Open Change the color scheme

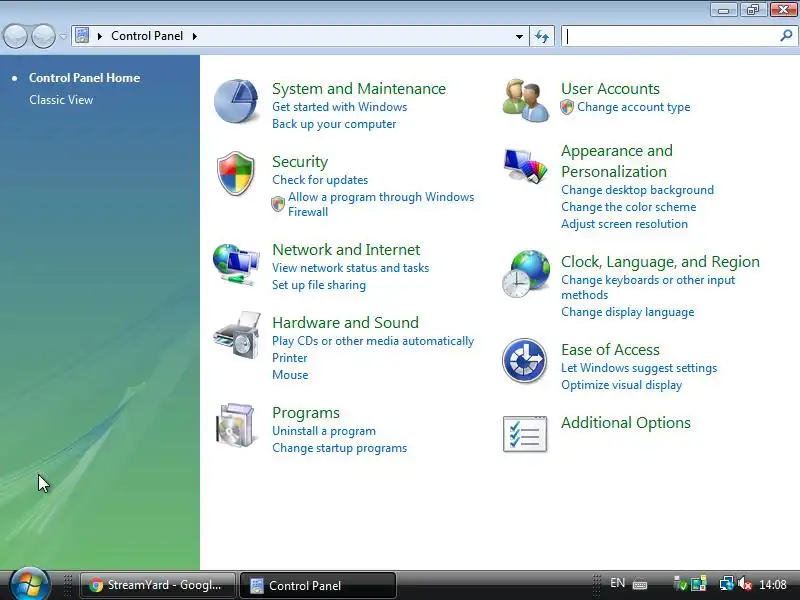coord(629,207)
